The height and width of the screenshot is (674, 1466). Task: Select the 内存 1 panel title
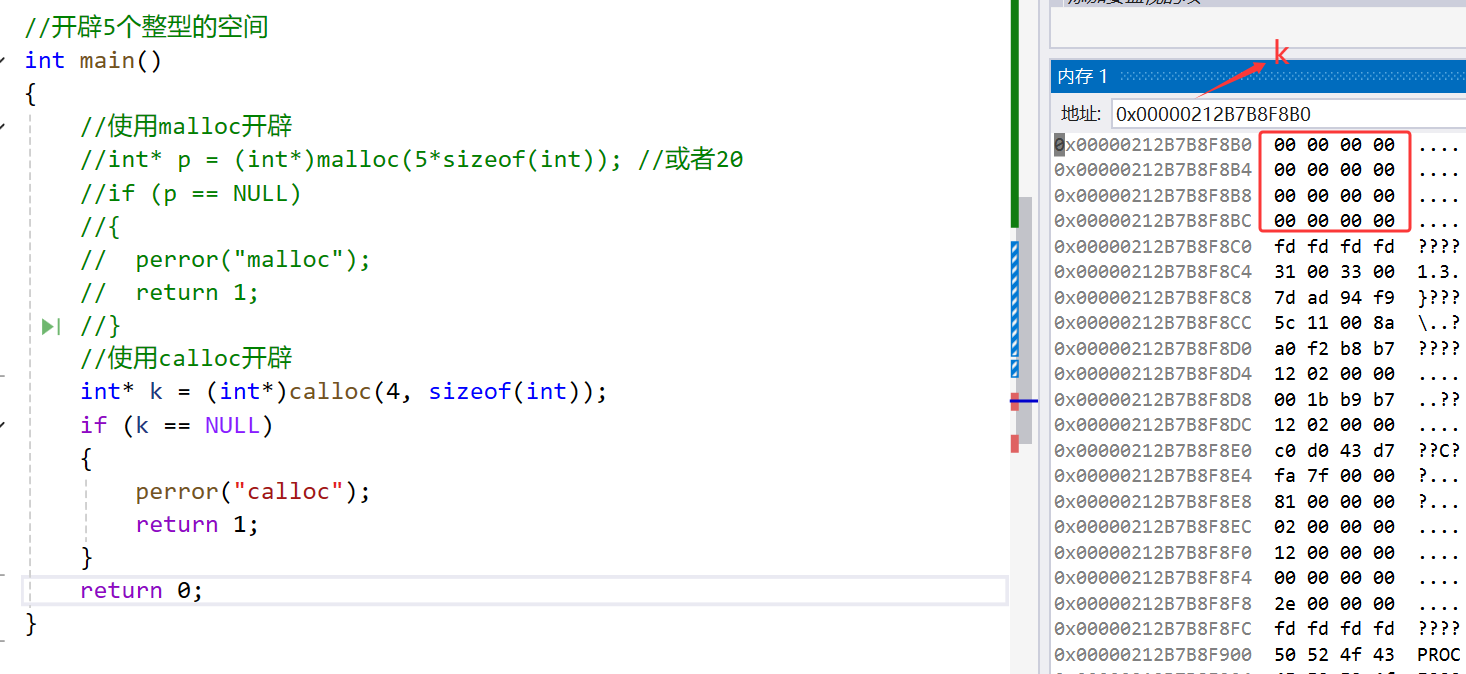click(1083, 76)
